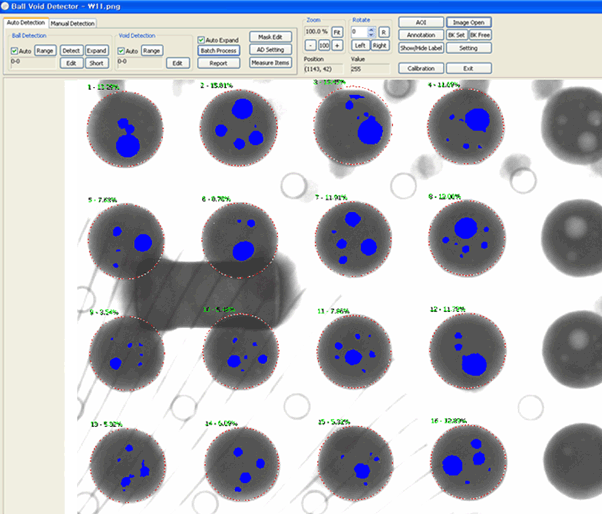
Task: Click Edit in Void Detection group
Action: pos(177,63)
